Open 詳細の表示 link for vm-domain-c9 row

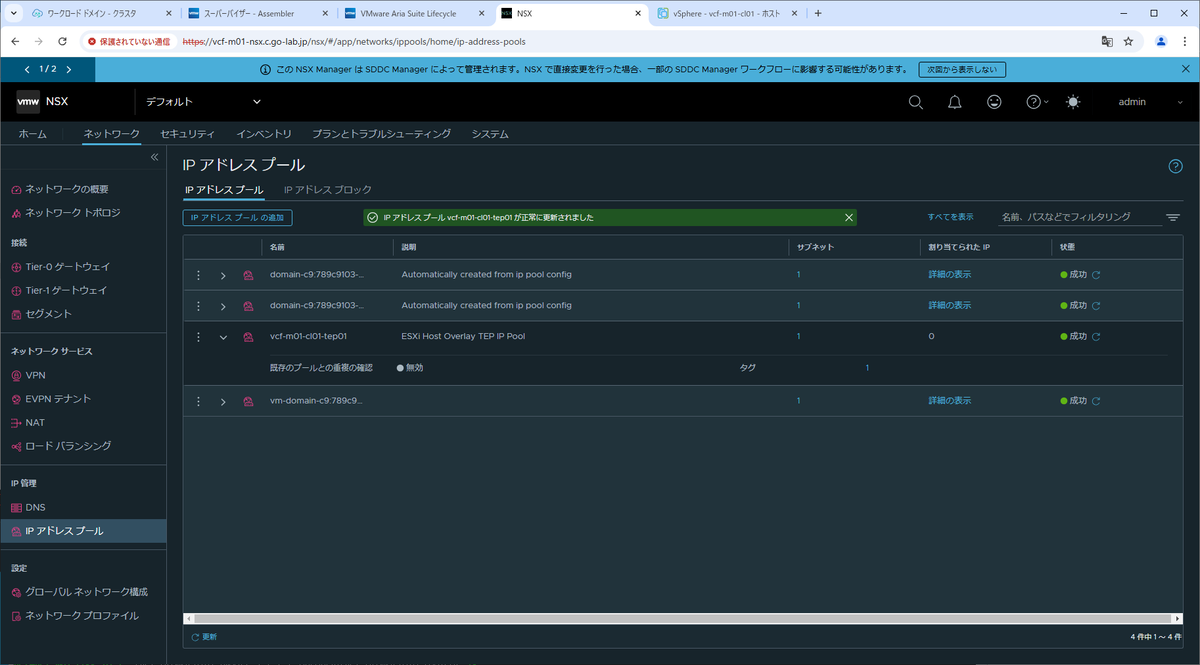(949, 401)
